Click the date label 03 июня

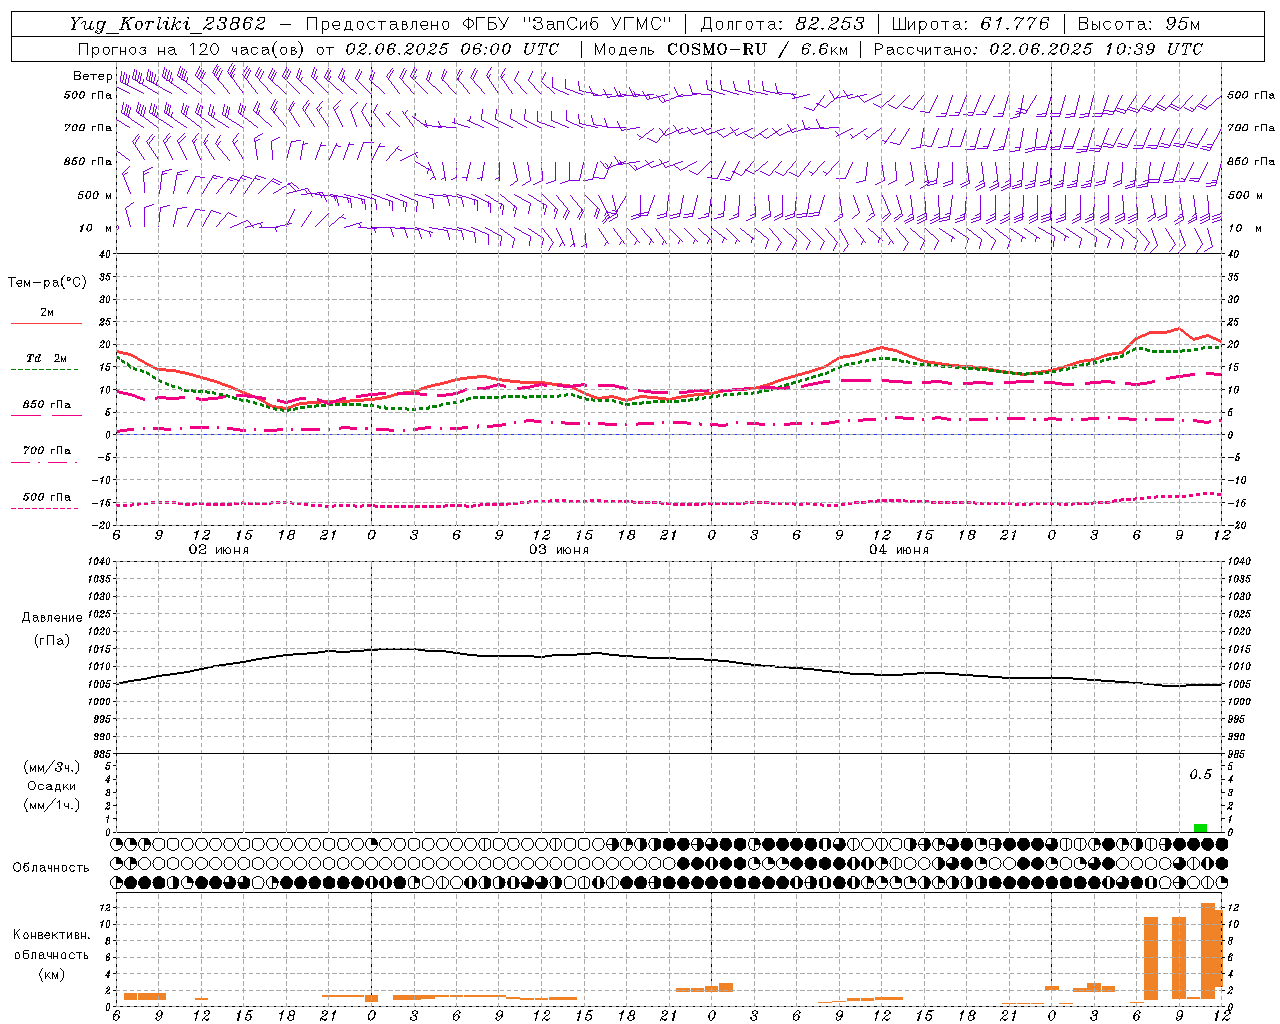559,550
